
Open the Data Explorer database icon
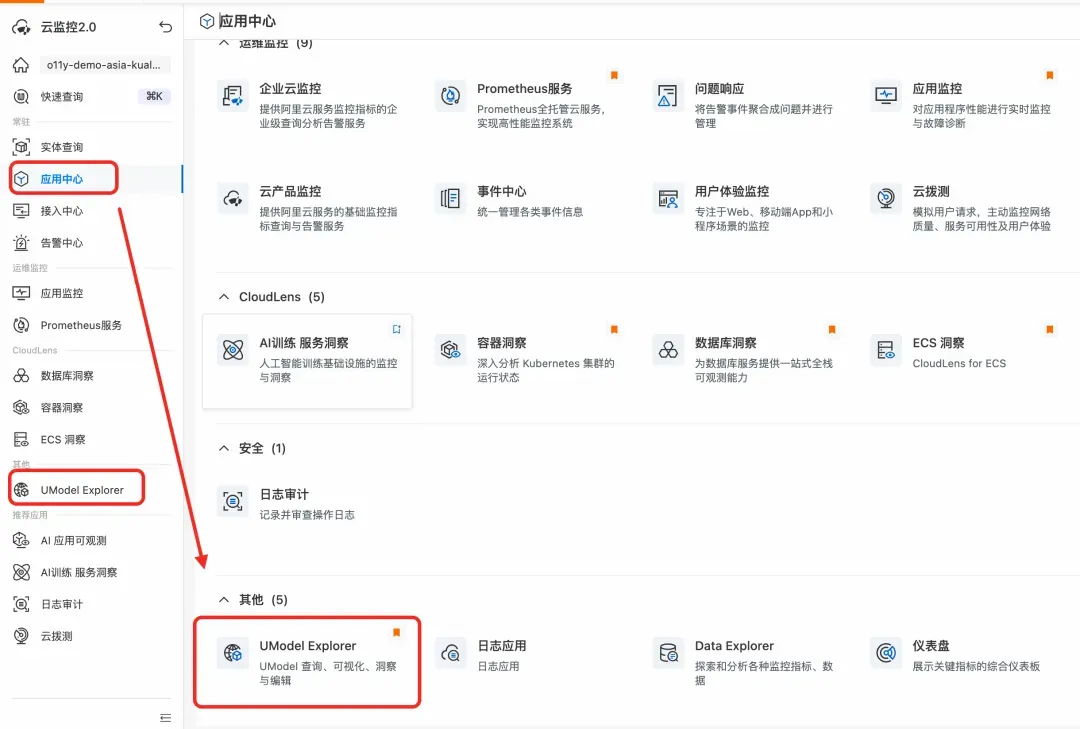pyautogui.click(x=668, y=653)
